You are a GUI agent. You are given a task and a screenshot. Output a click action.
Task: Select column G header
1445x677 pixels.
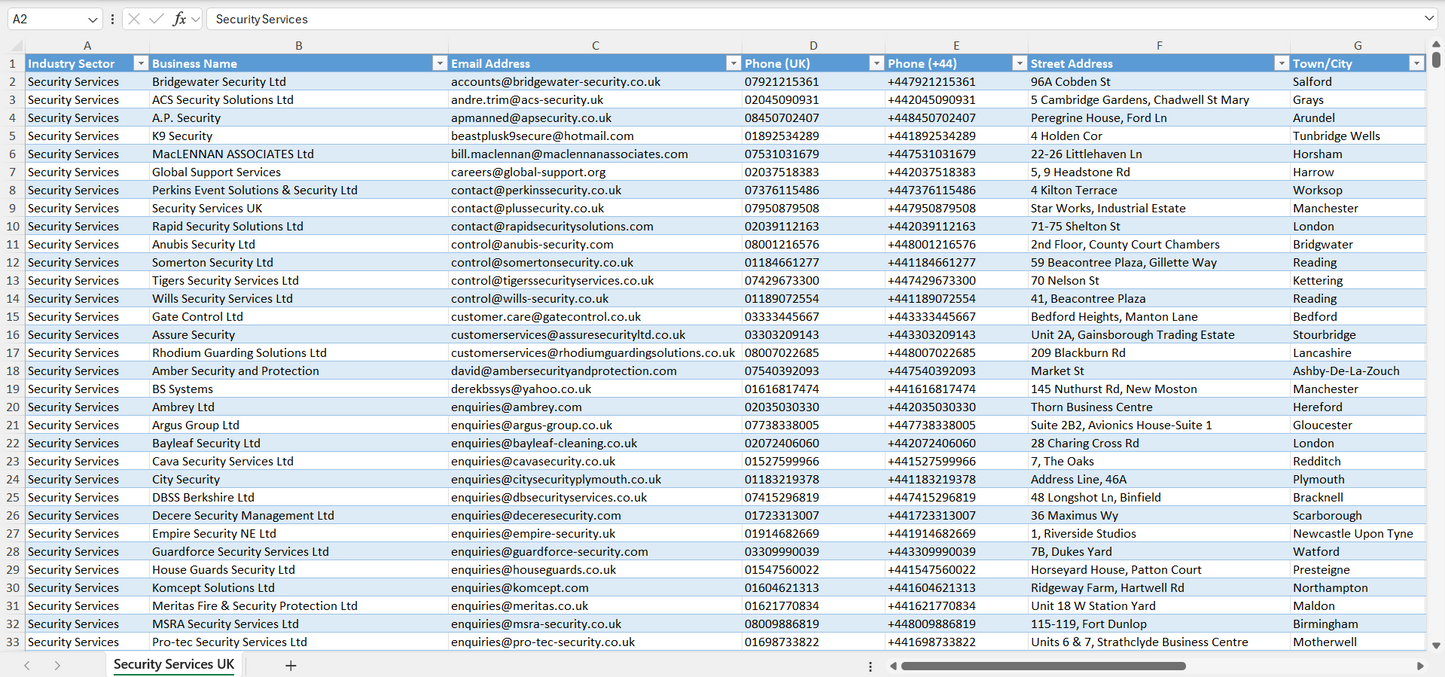pos(1358,45)
